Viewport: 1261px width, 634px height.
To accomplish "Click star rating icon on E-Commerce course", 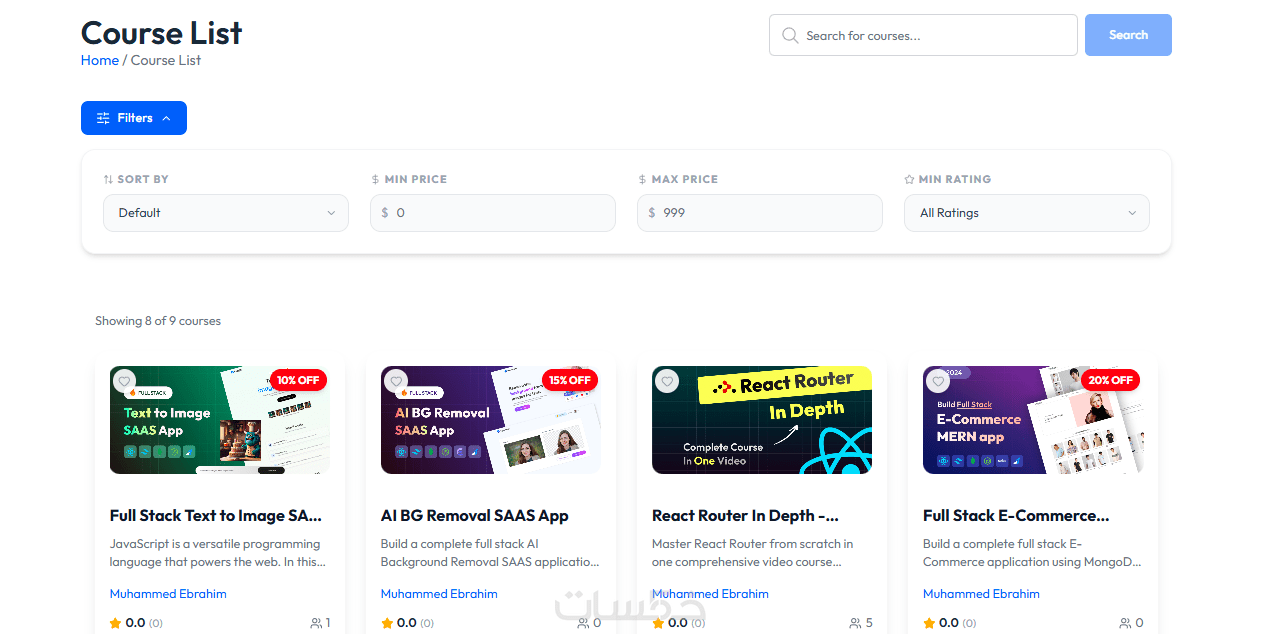I will point(929,623).
